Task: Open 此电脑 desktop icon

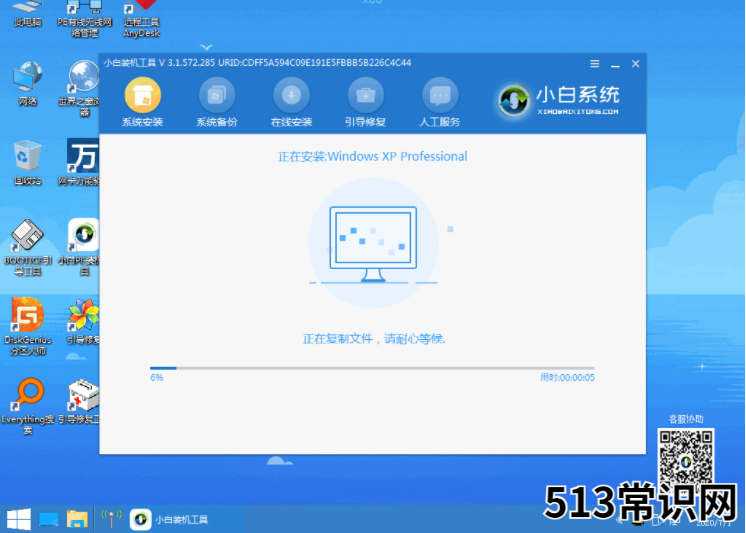Action: (28, 13)
